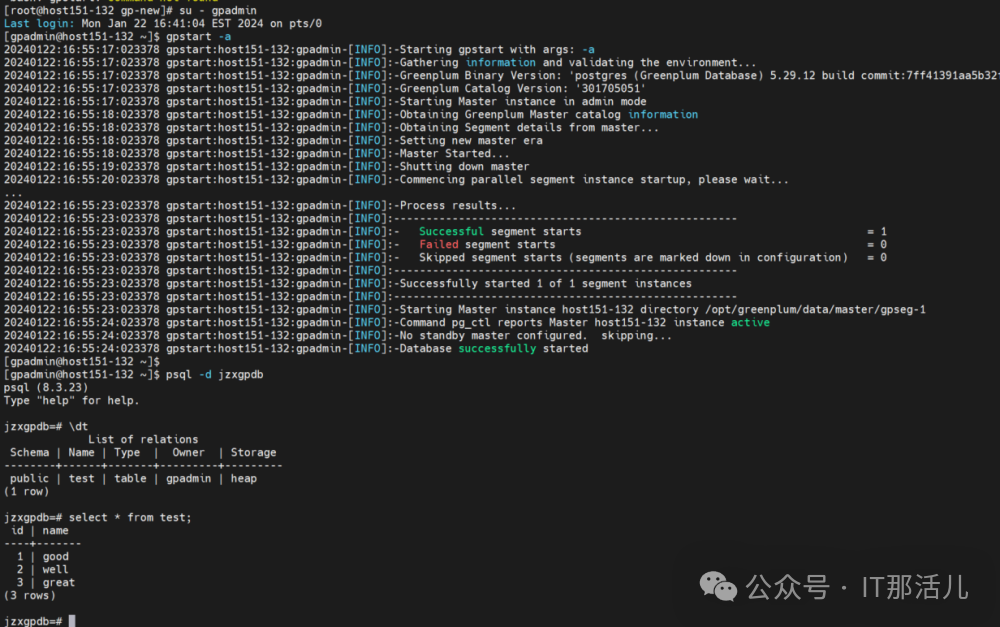This screenshot has width=1000, height=627.
Task: Click the green "Successful" segment starts text
Action: (452, 231)
